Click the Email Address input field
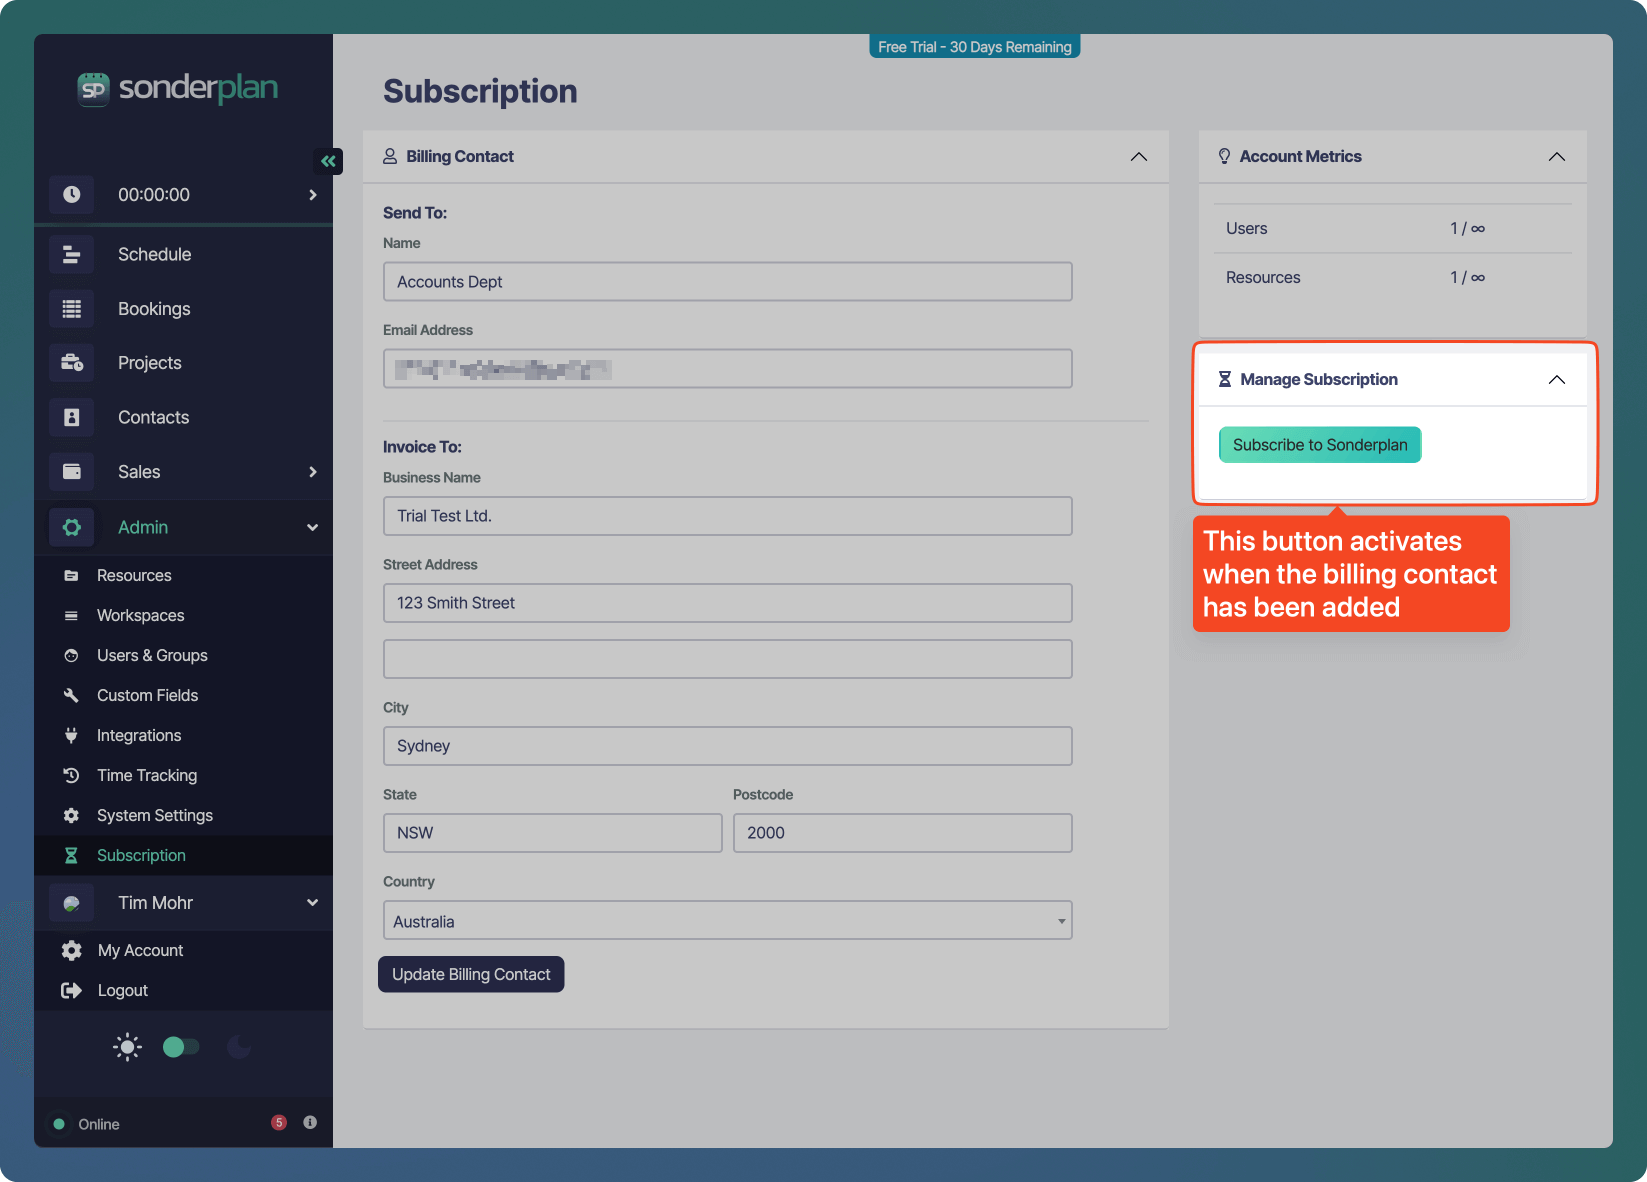 [x=728, y=369]
